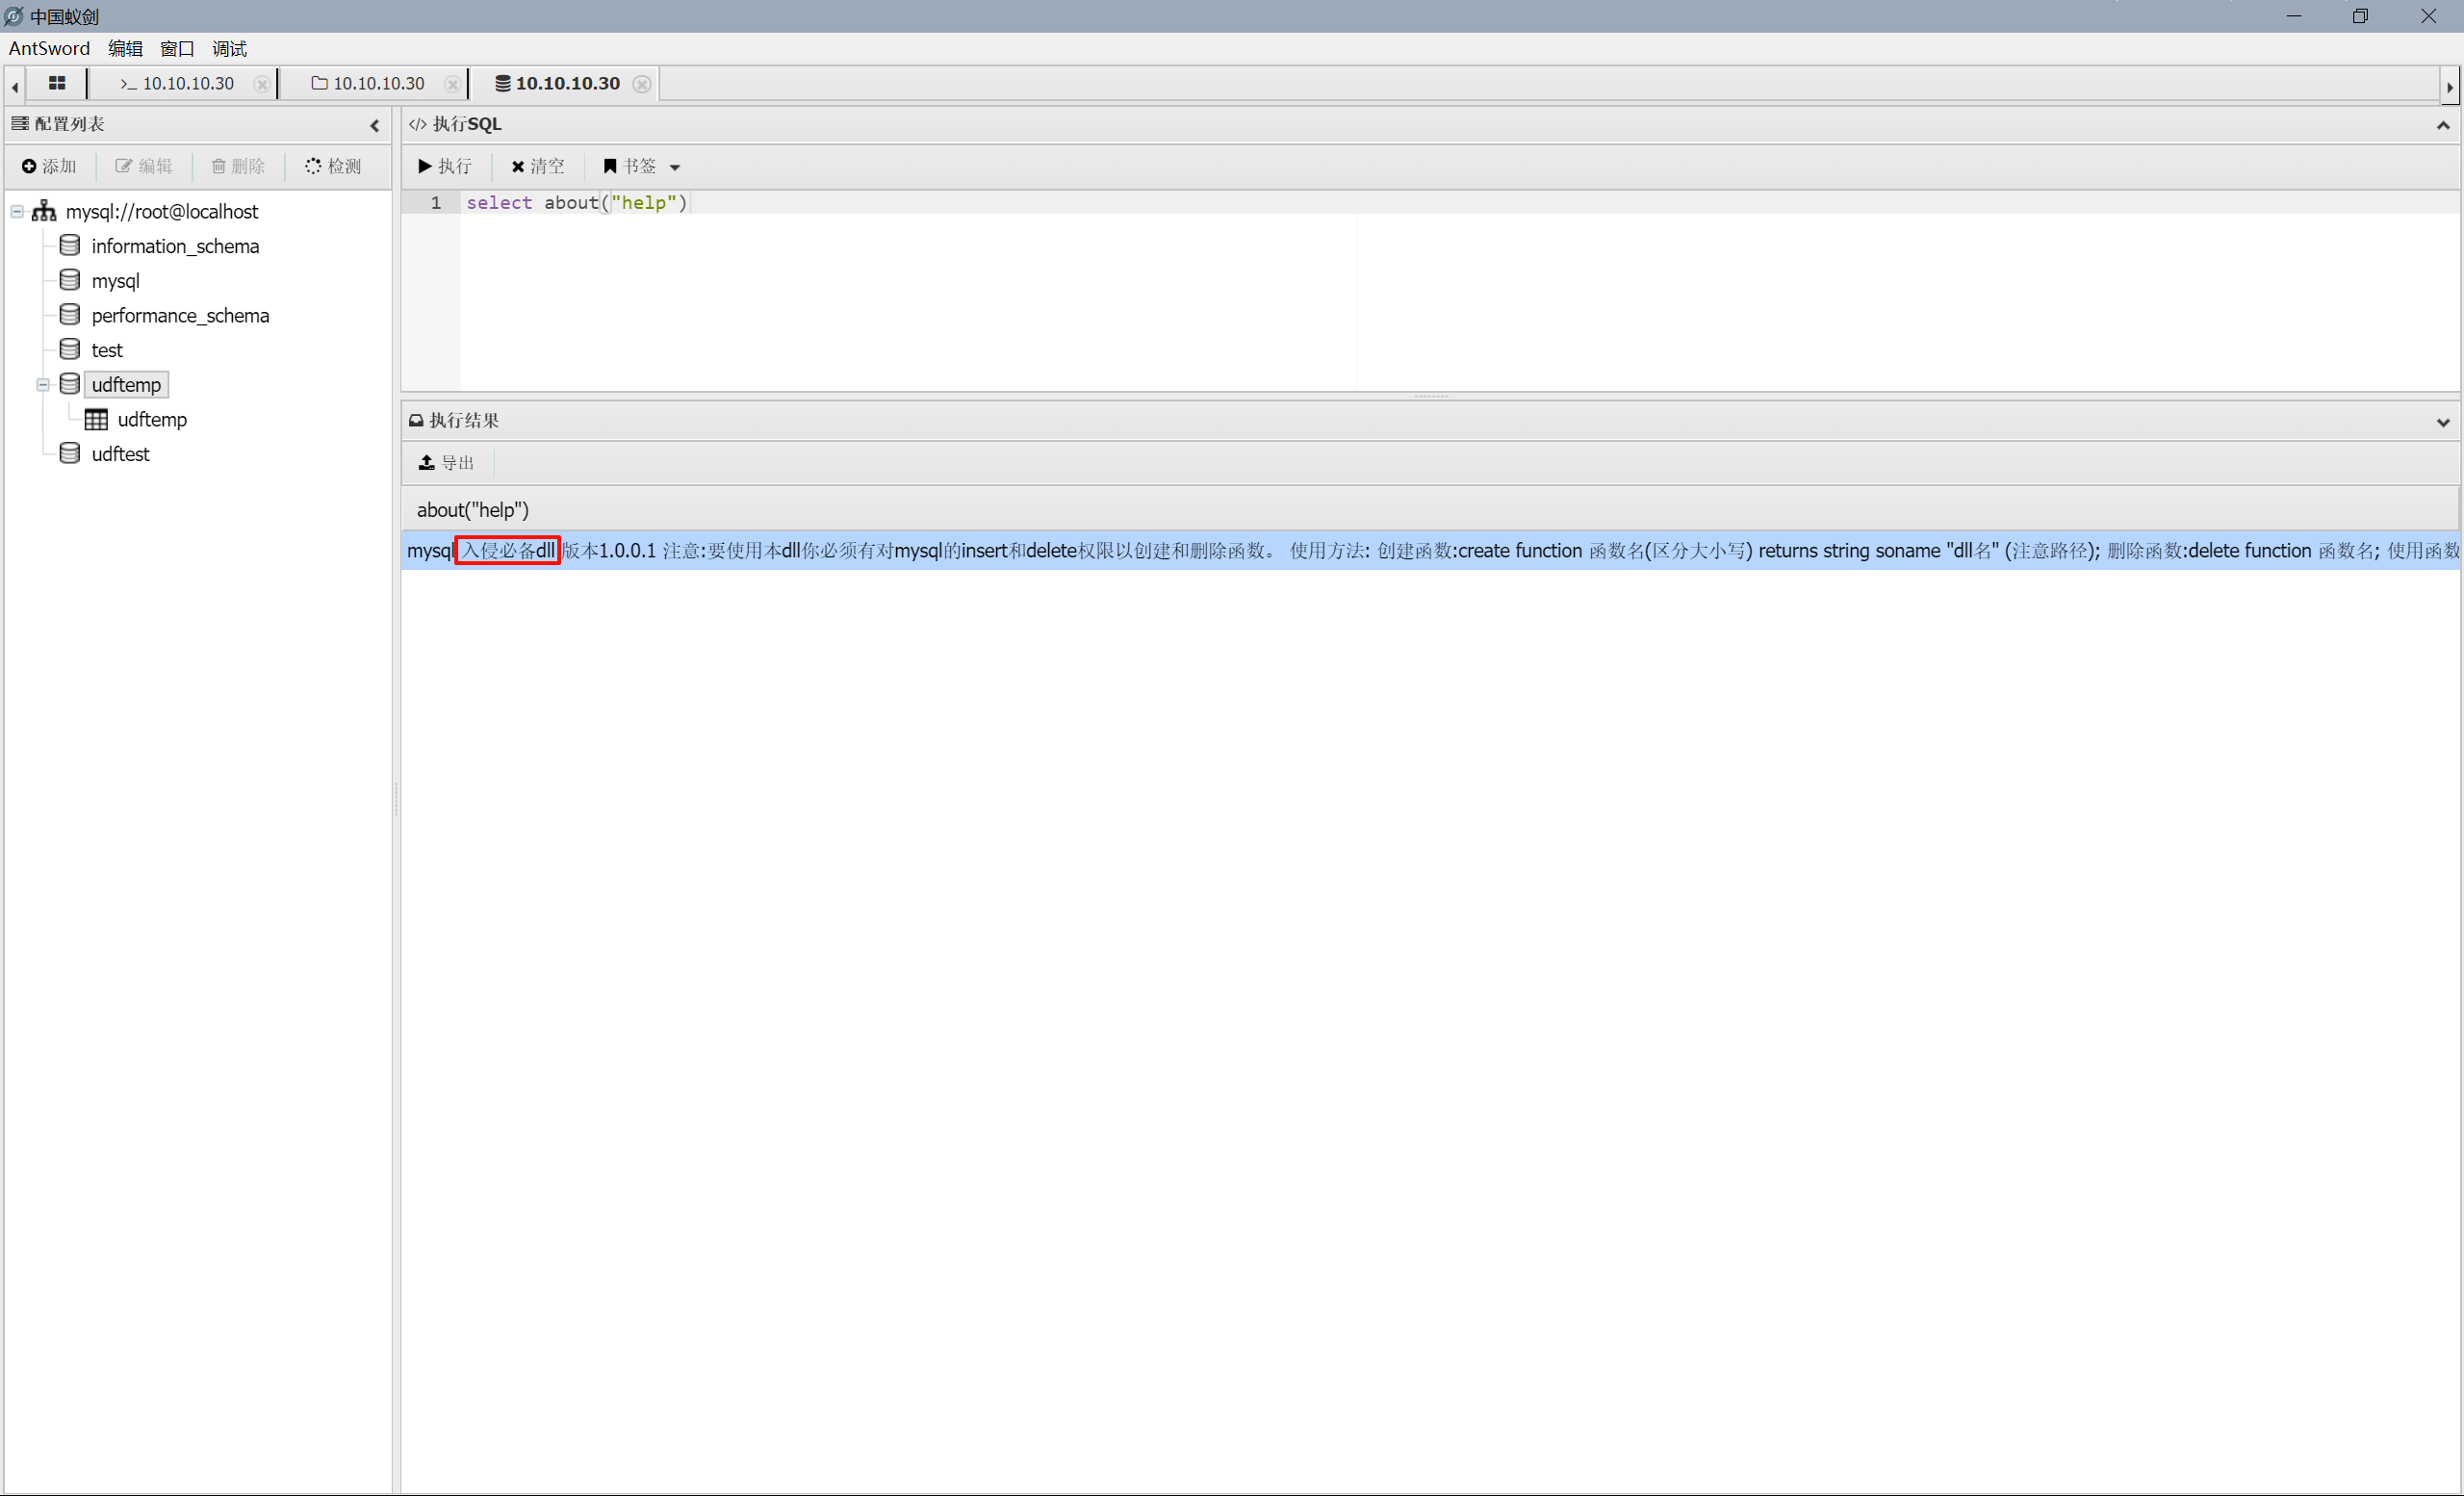Open the 调试 menu
2464x1496 pixels.
click(229, 48)
